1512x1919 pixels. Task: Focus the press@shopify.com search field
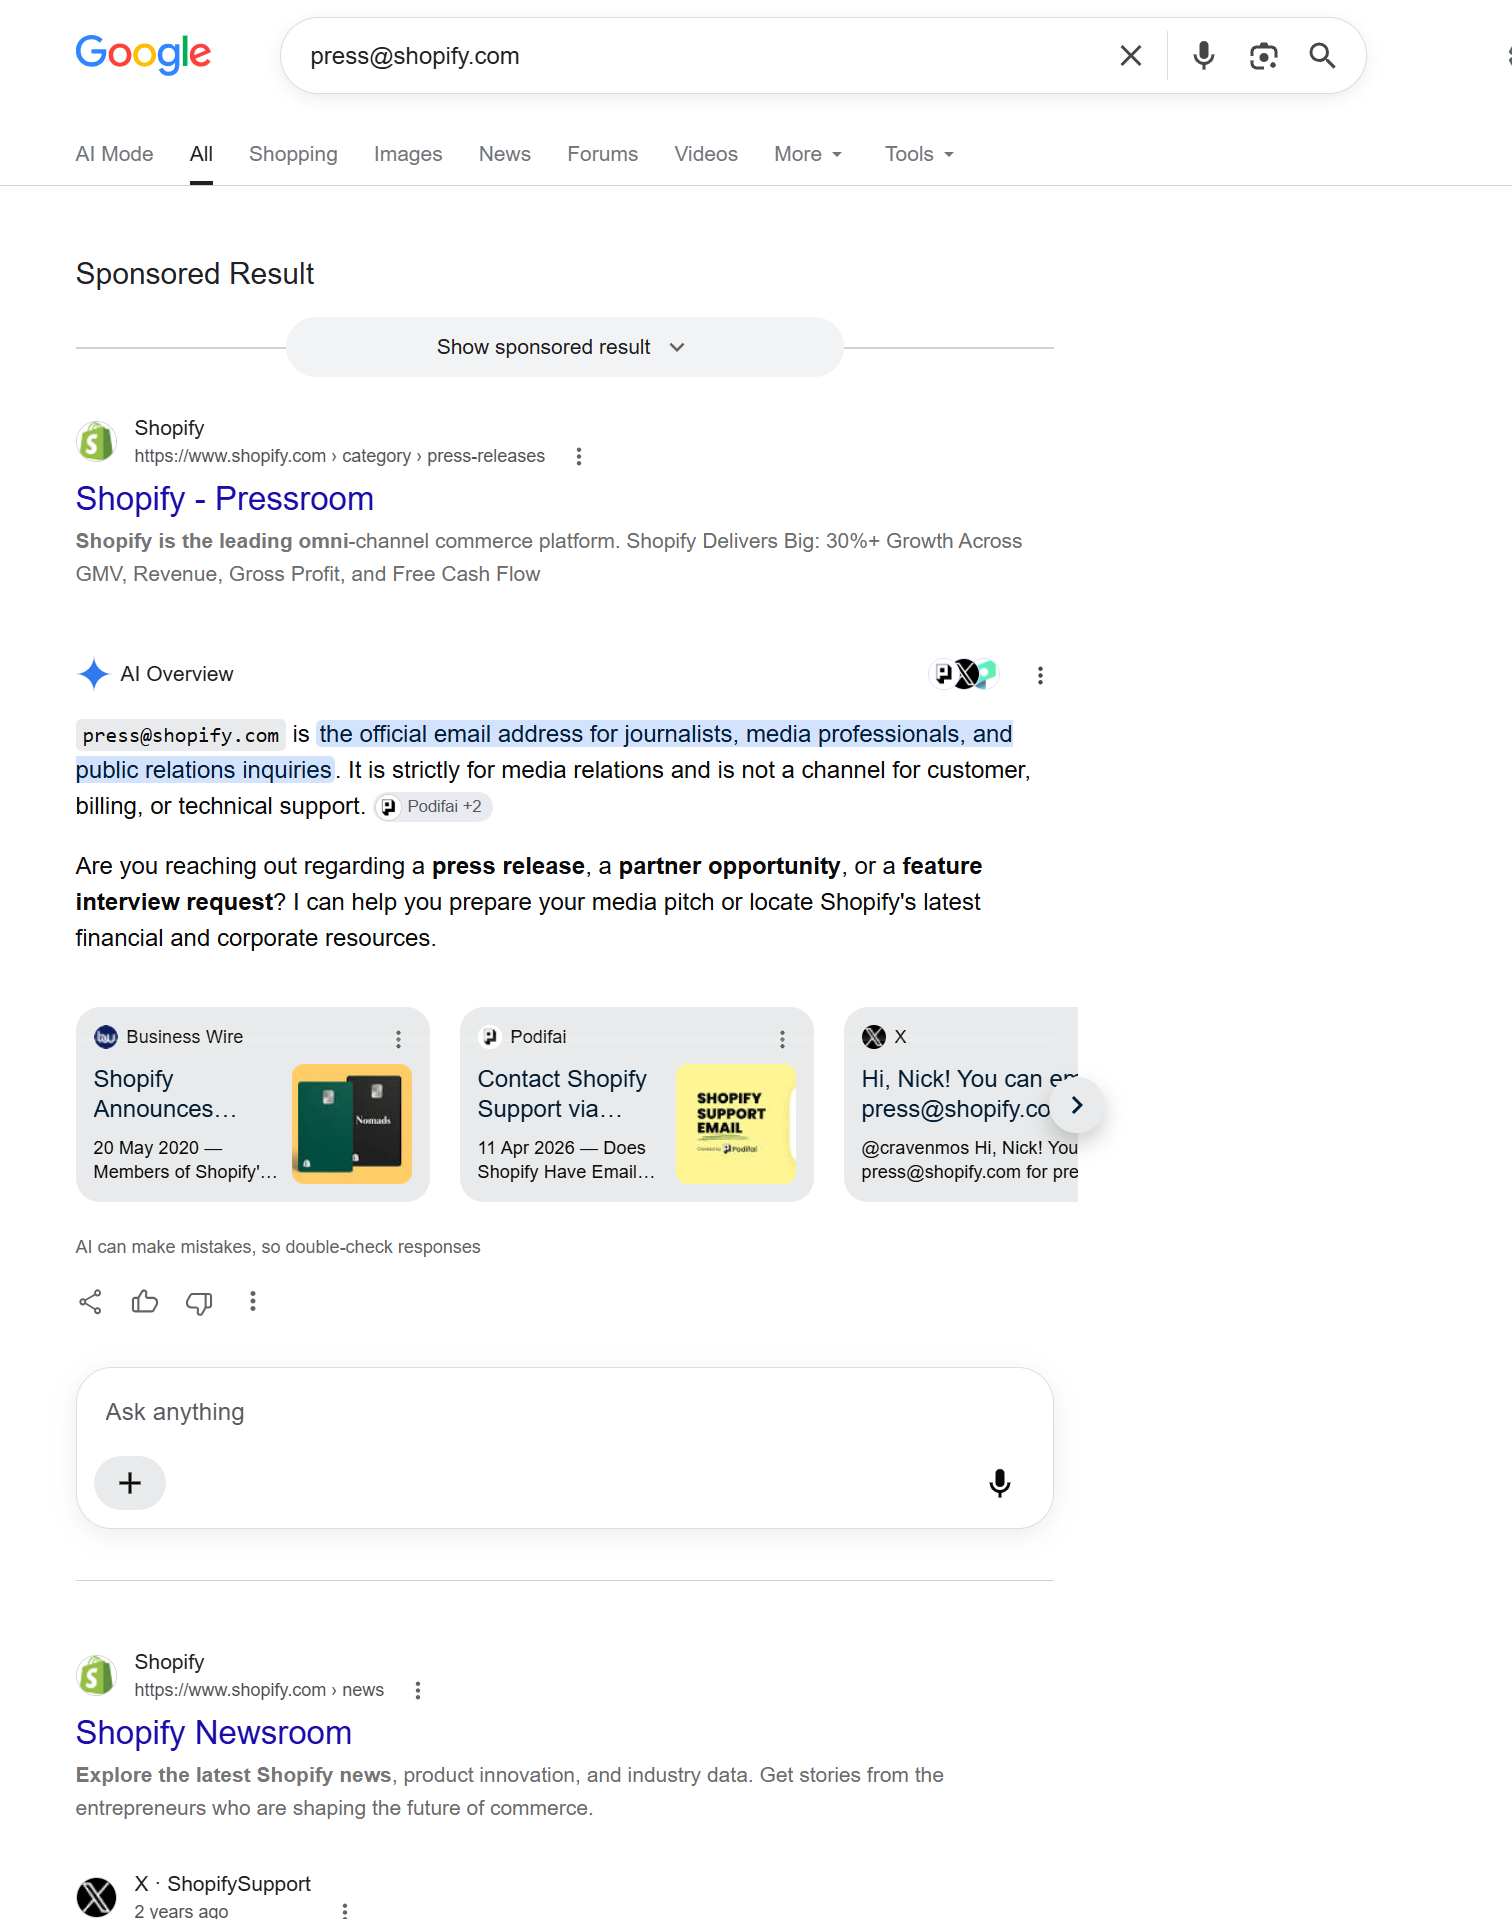tap(700, 56)
